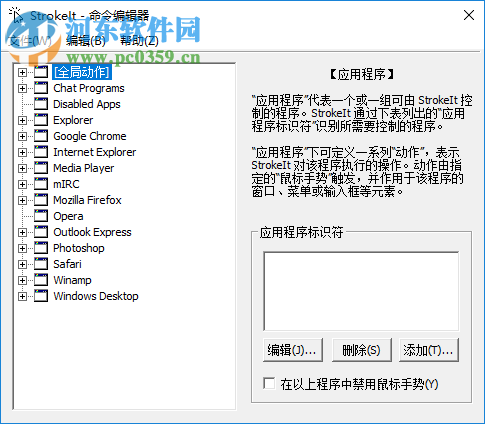Select the Safari tree entry
The image size is (485, 424).
(67, 264)
